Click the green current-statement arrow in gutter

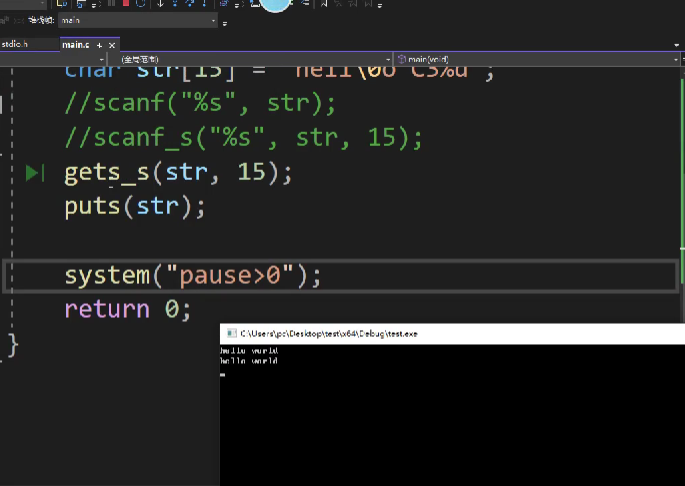[34, 173]
